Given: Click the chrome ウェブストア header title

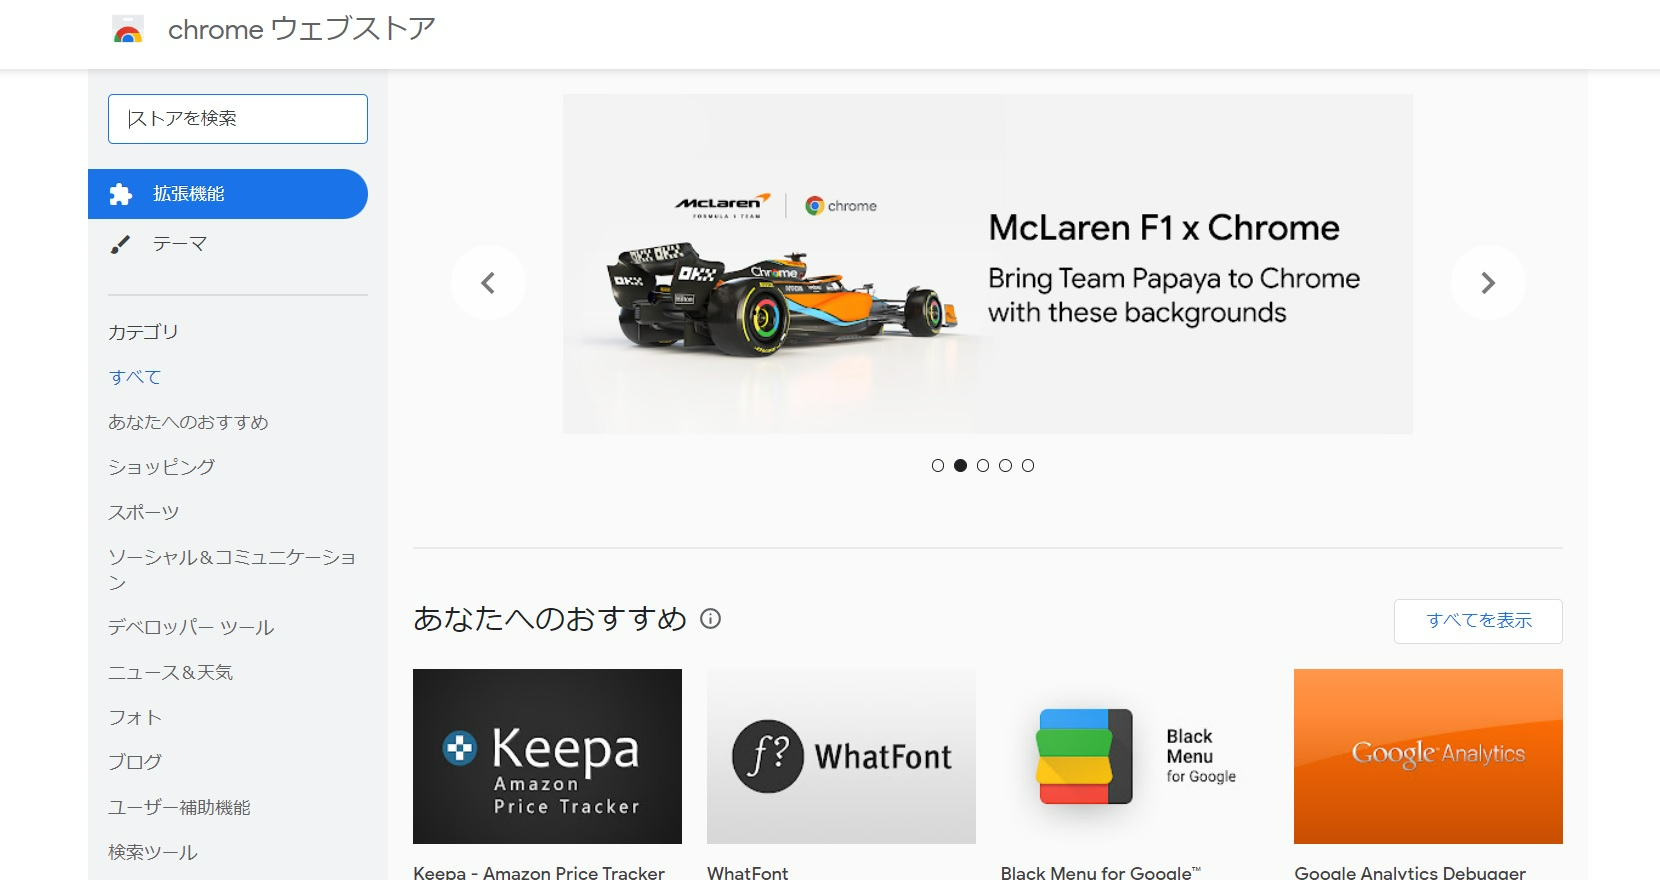Looking at the screenshot, I should 302,30.
